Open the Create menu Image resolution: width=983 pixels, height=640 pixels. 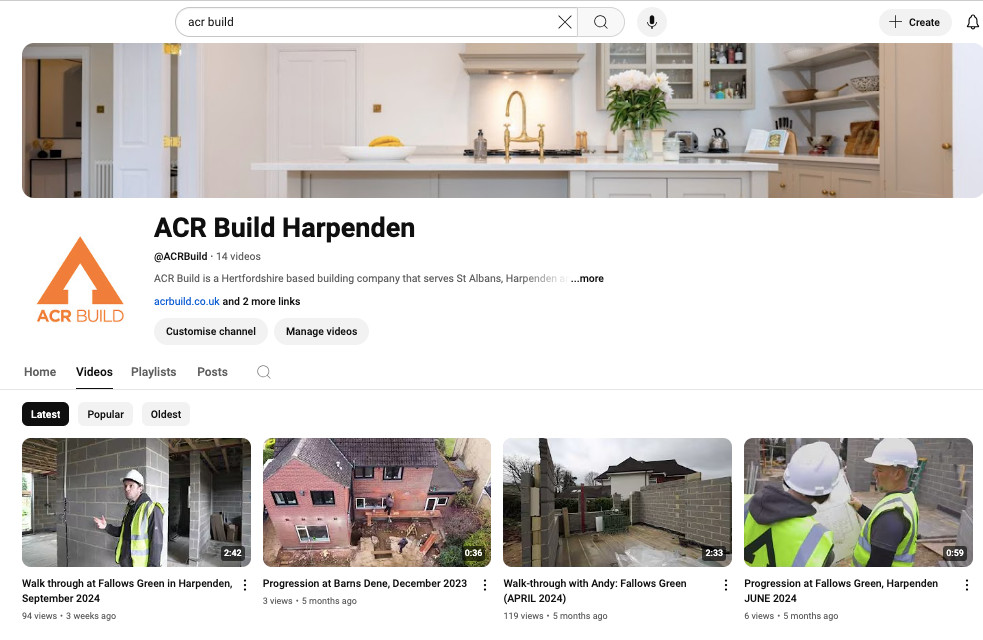point(915,22)
